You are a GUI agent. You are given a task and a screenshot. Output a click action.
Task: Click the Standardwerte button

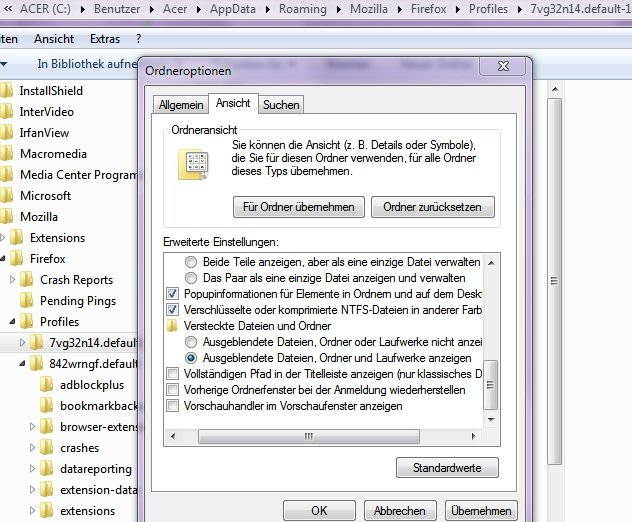click(x=447, y=468)
